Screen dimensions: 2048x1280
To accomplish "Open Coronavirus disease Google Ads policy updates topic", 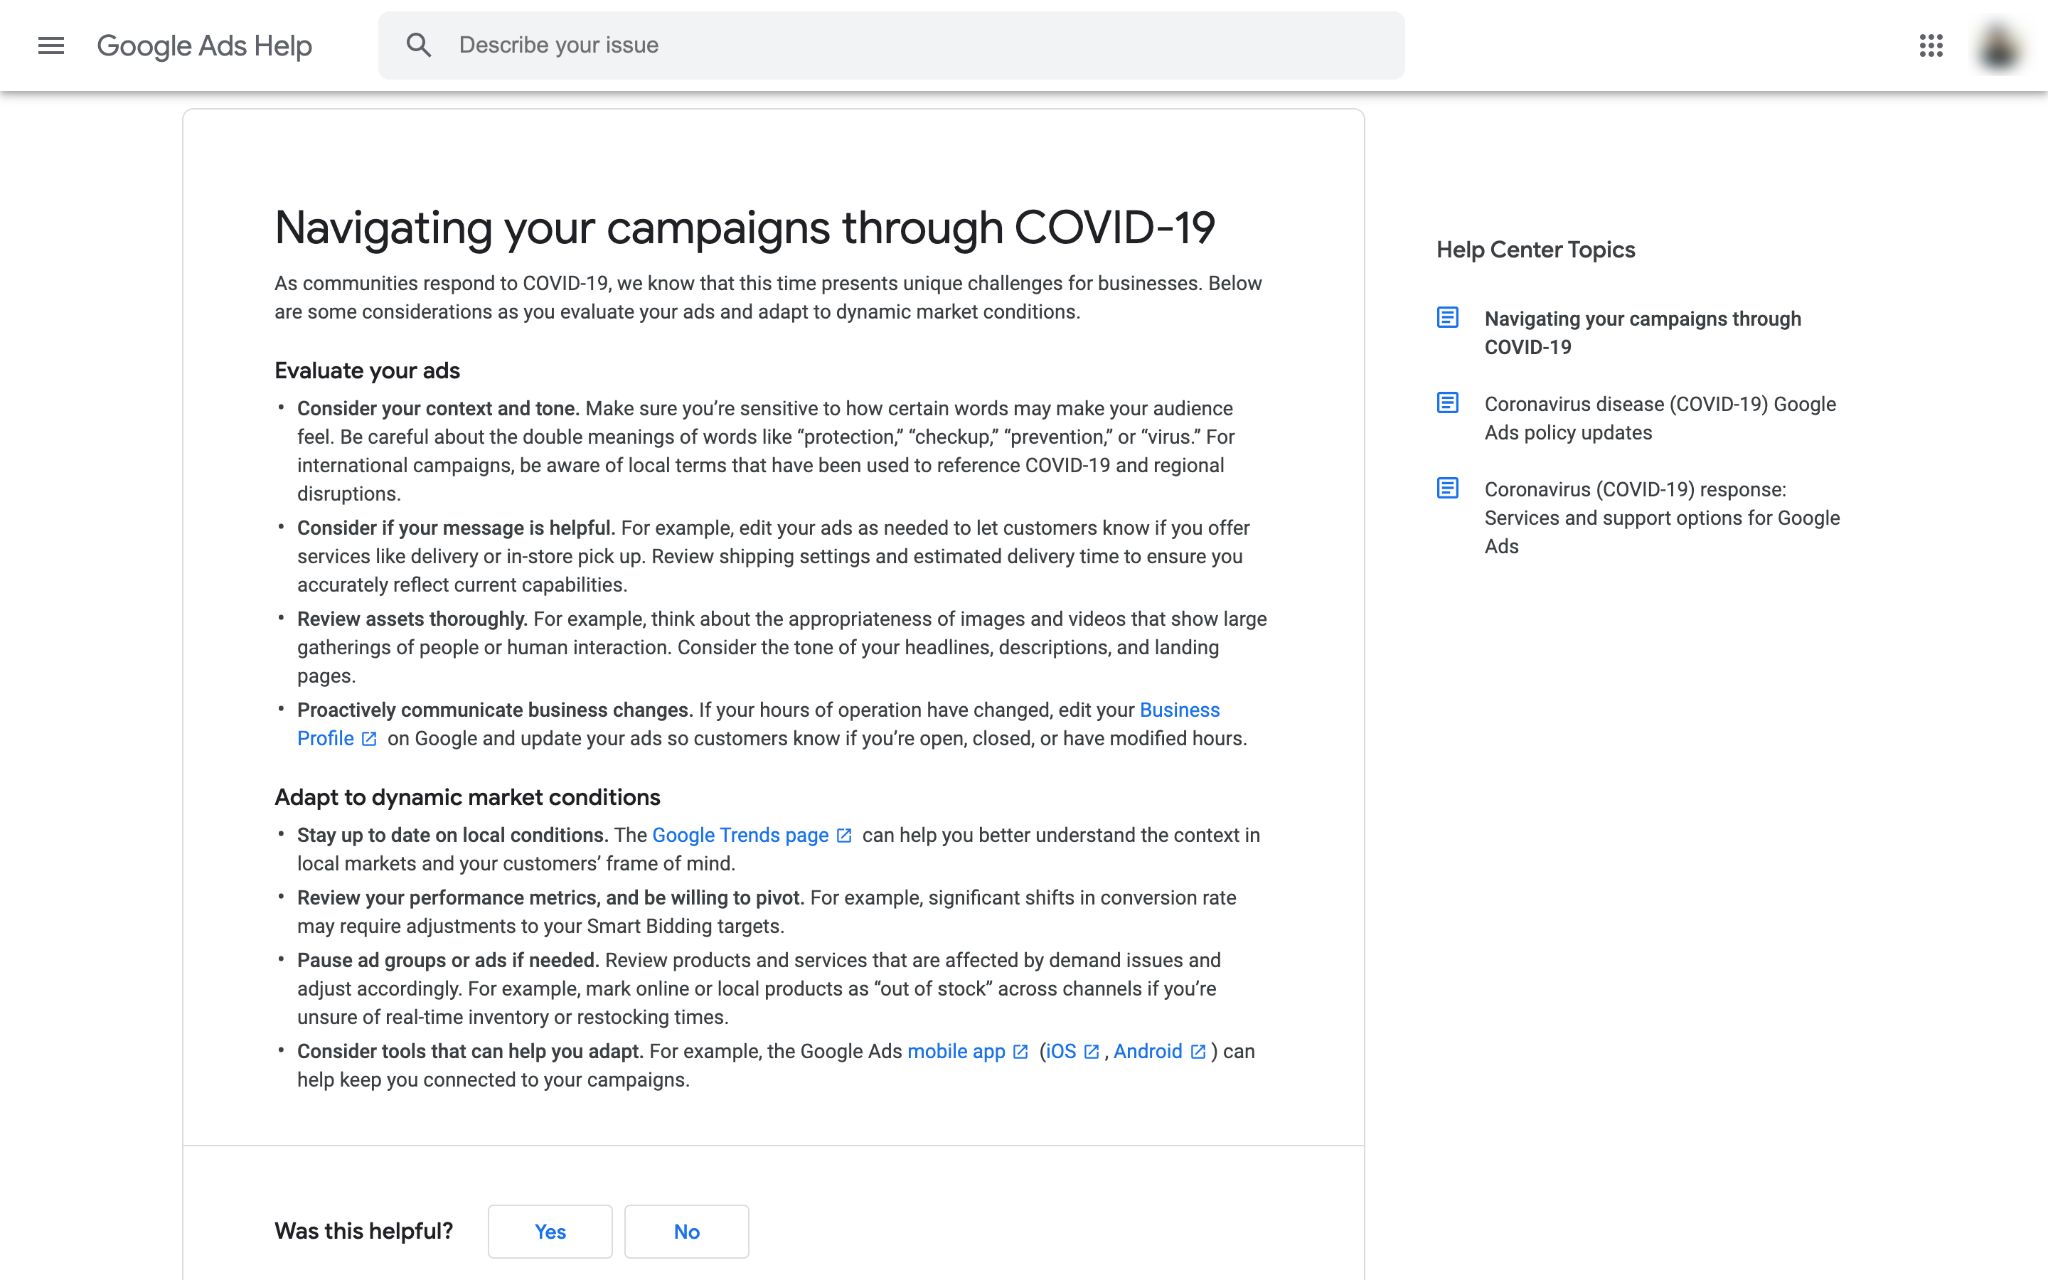I will tap(1660, 418).
